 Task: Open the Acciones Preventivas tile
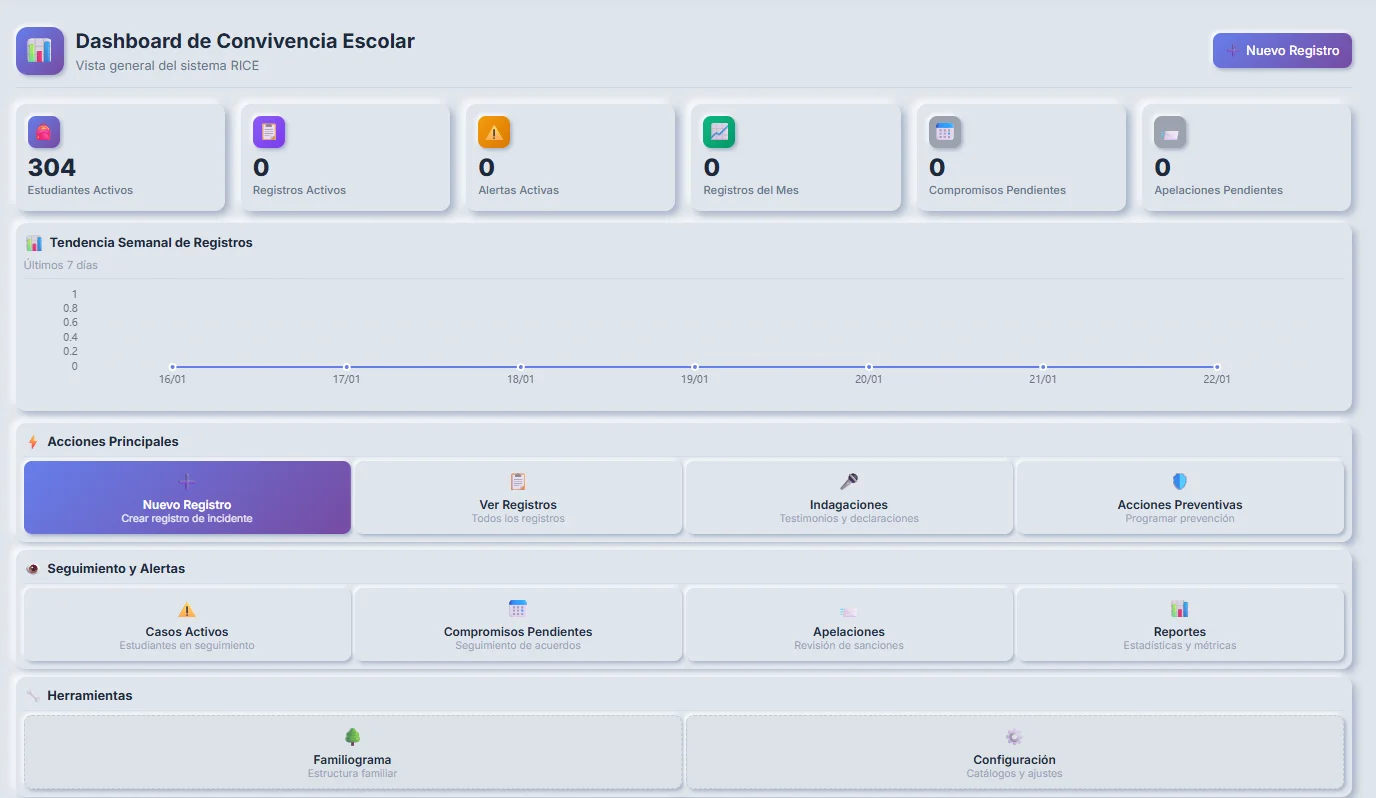pos(1180,497)
